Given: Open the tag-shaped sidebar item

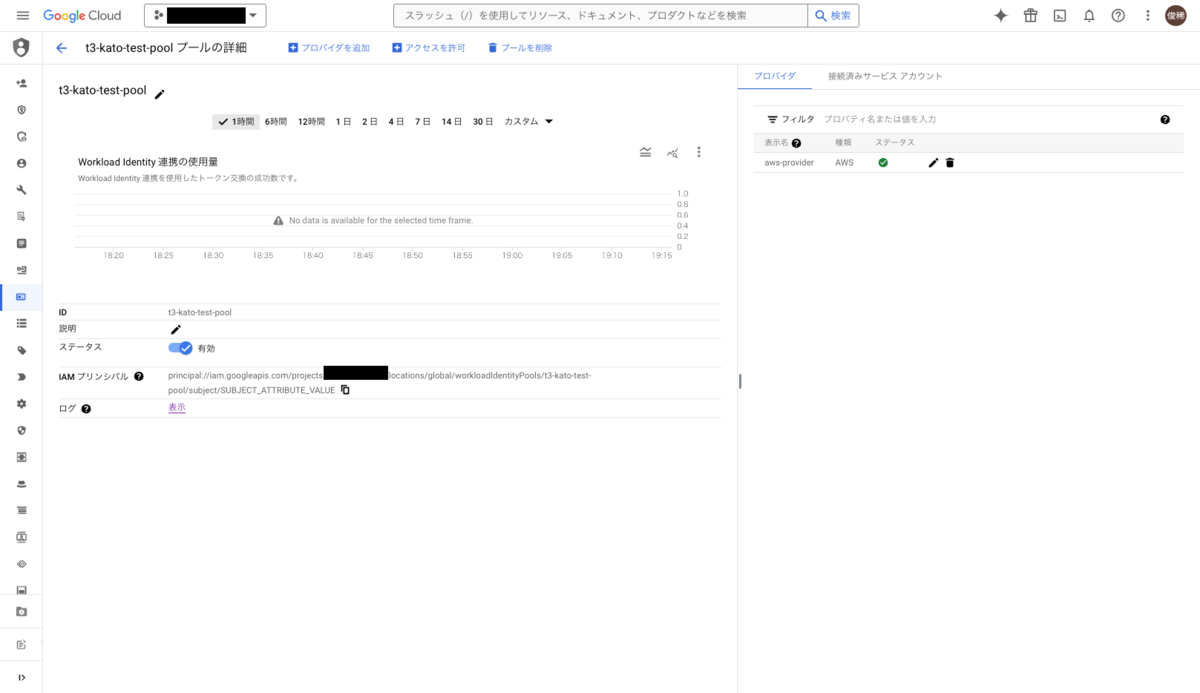Looking at the screenshot, I should (21, 350).
